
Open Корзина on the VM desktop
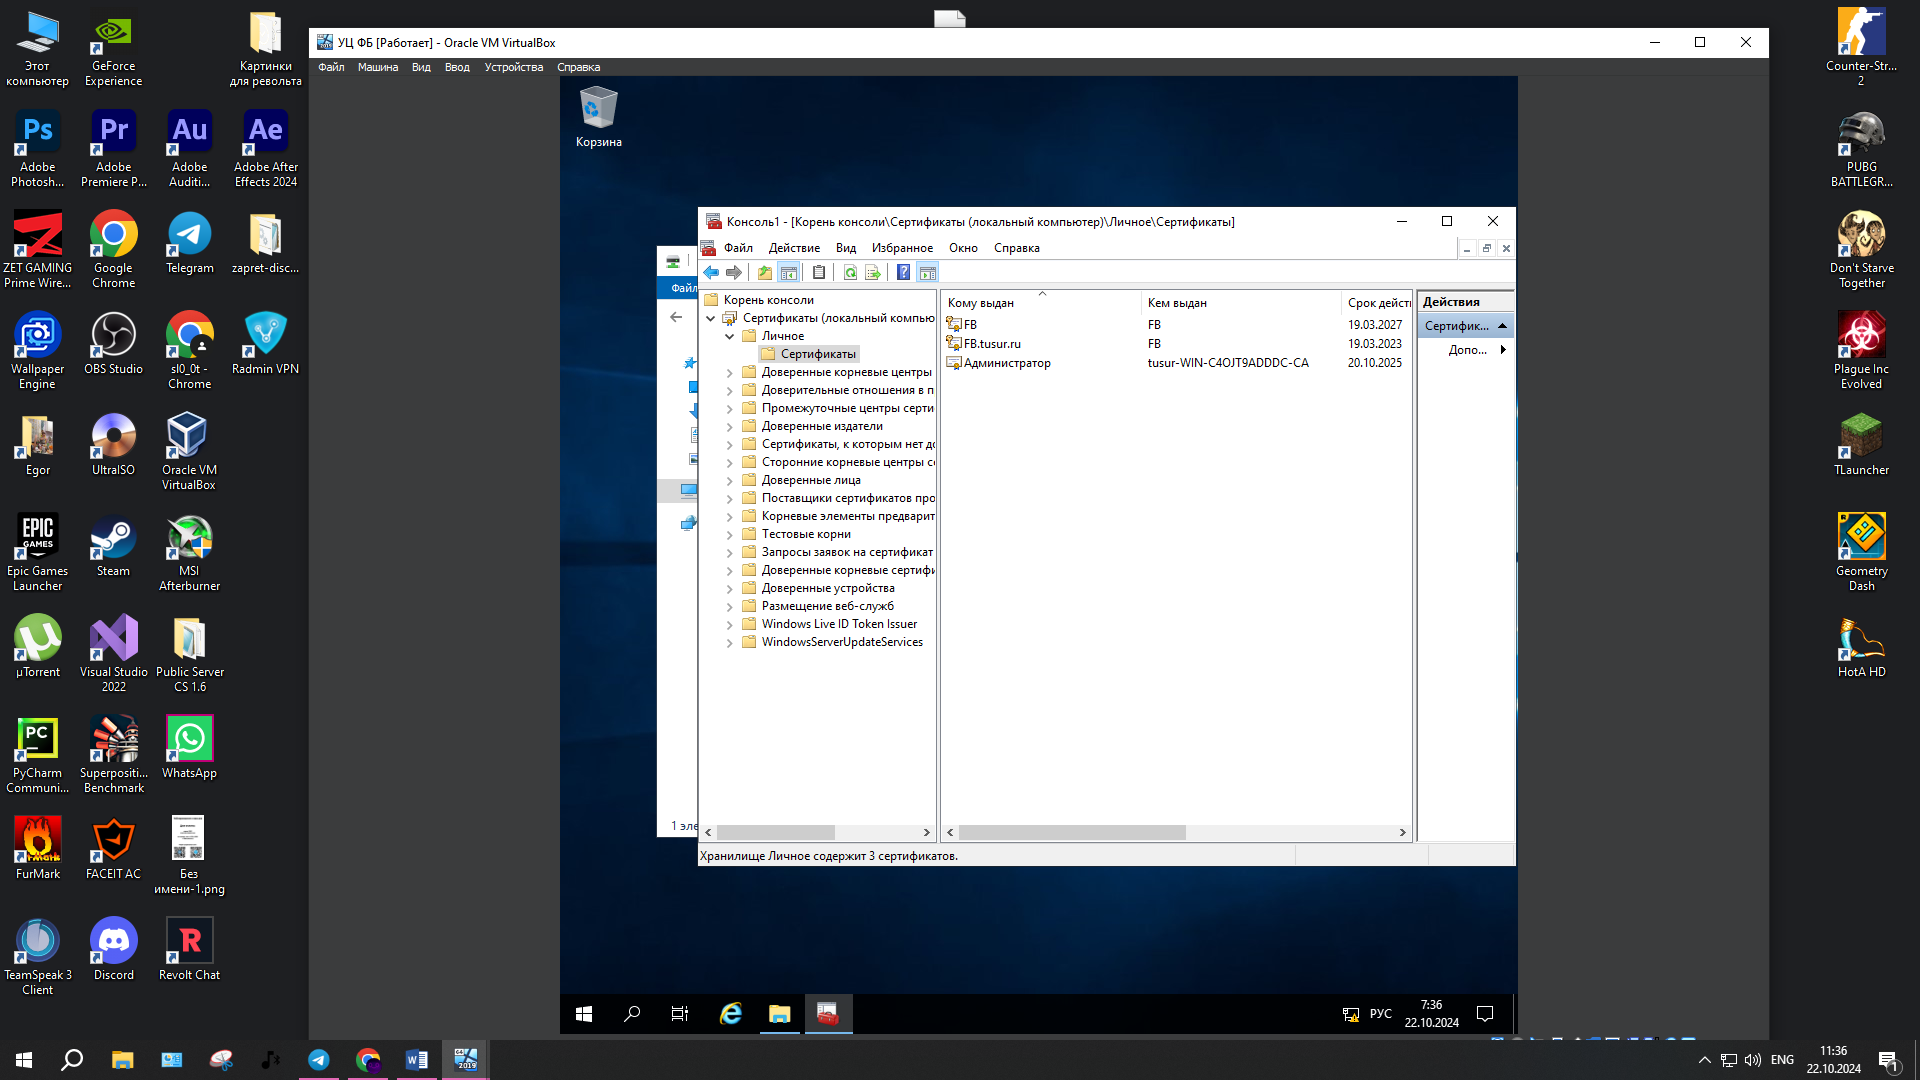coord(598,118)
